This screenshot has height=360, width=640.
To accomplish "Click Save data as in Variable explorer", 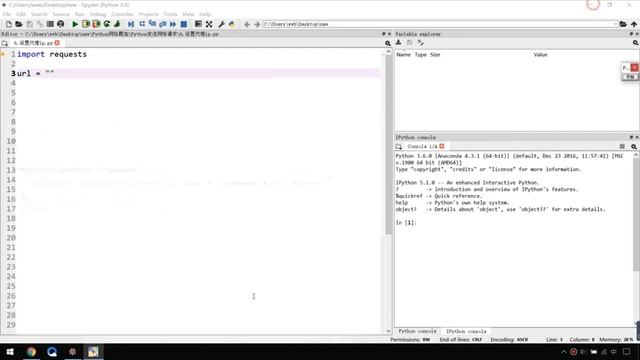I will point(420,43).
